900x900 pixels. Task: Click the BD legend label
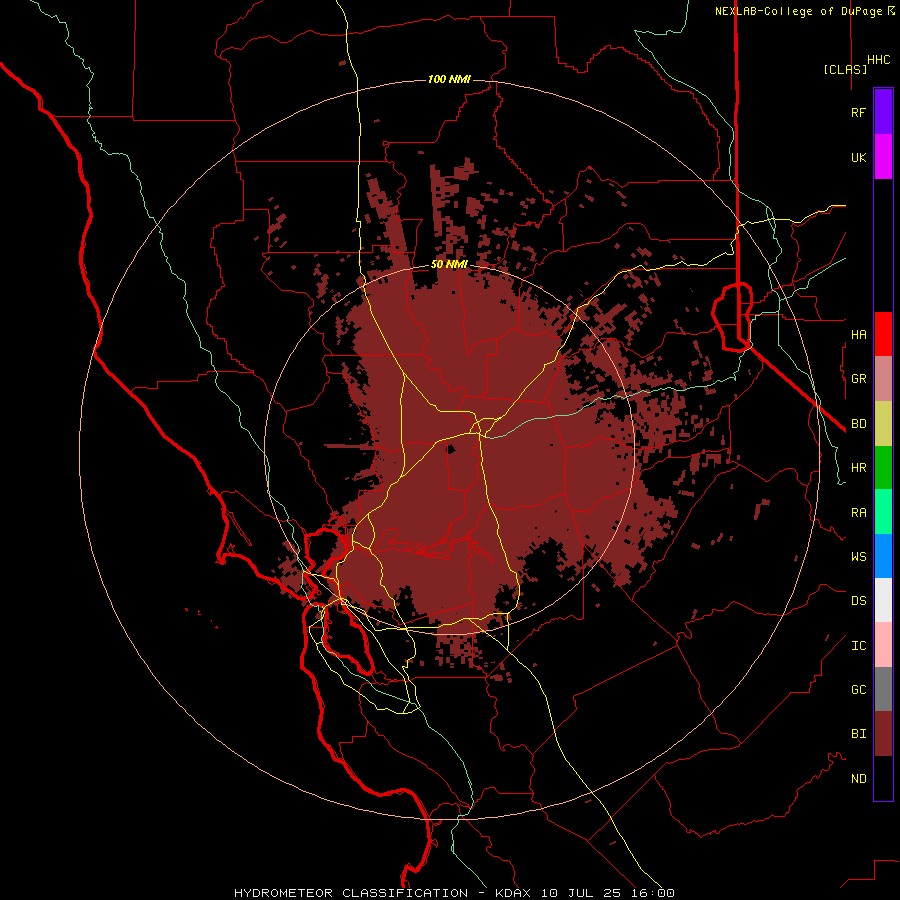pos(858,424)
